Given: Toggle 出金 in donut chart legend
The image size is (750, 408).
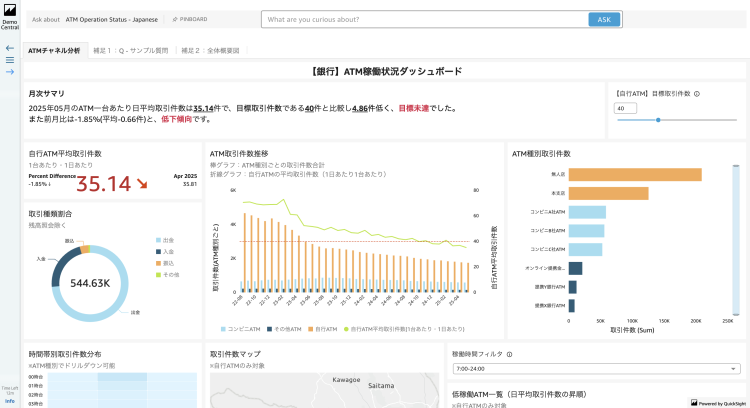Looking at the screenshot, I should click(165, 240).
